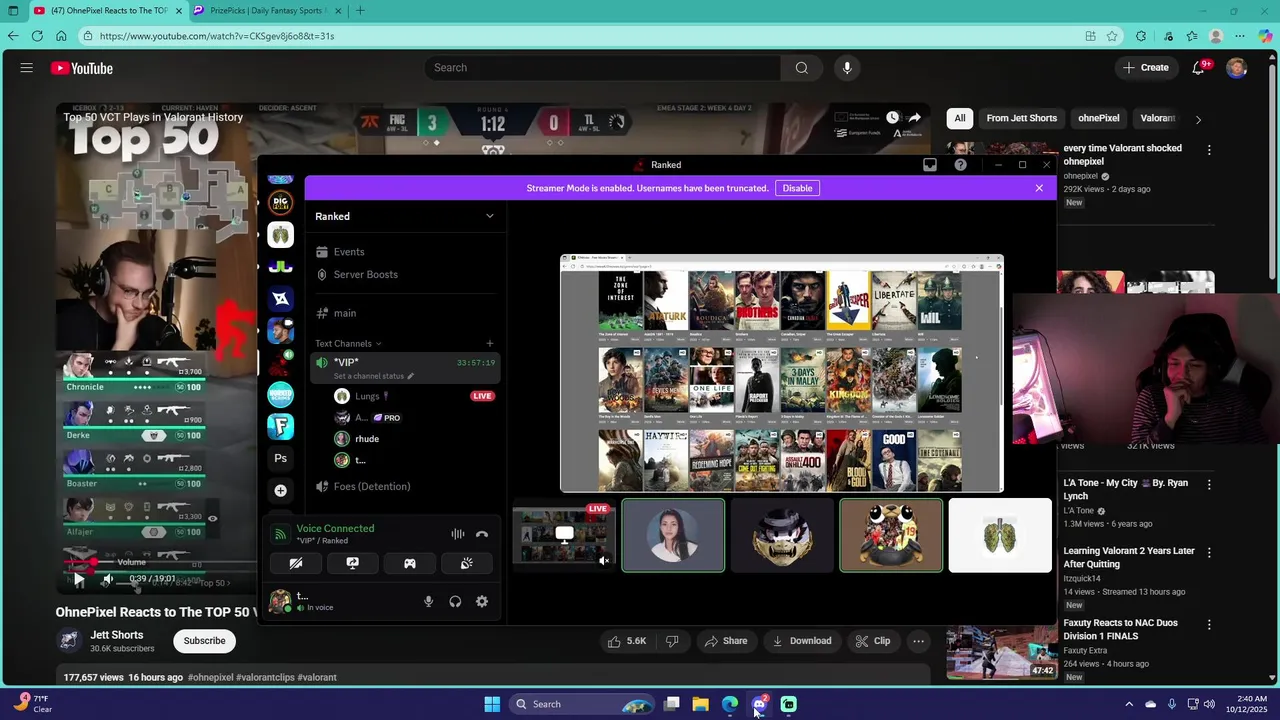Open Discord user settings gear

[x=482, y=601]
